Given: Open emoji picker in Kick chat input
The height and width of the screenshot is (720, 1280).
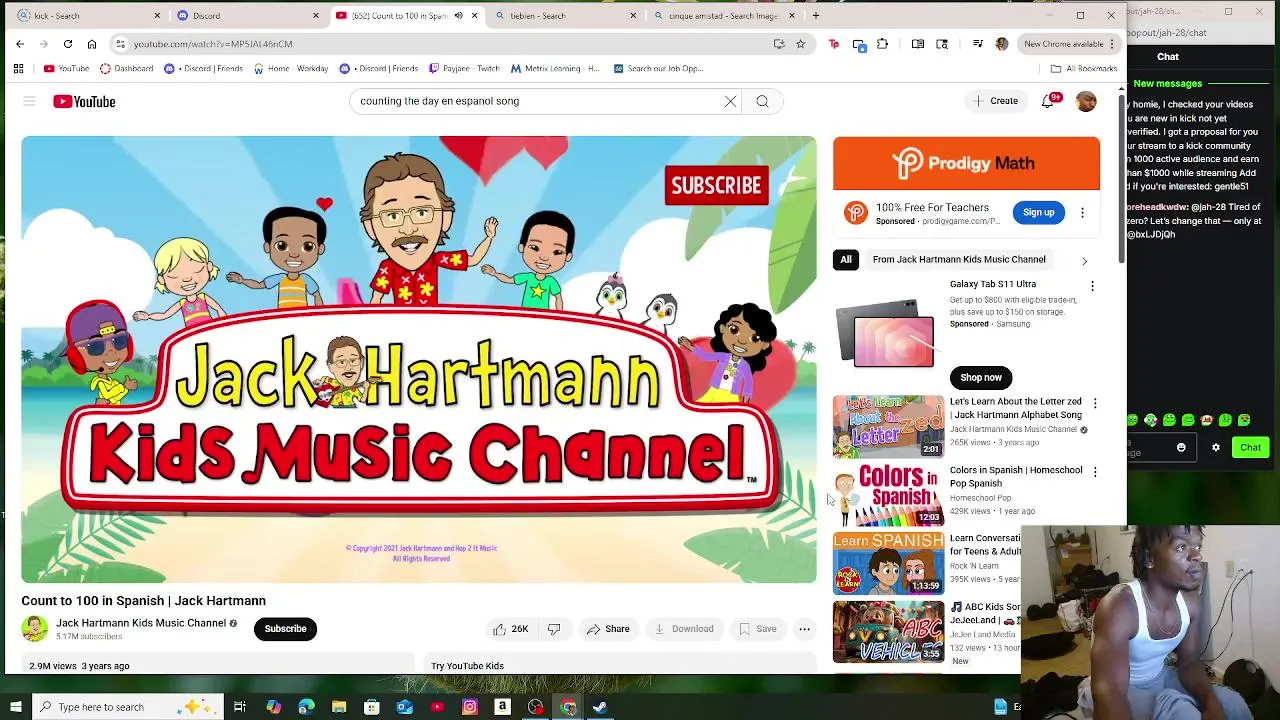Looking at the screenshot, I should tap(1181, 448).
